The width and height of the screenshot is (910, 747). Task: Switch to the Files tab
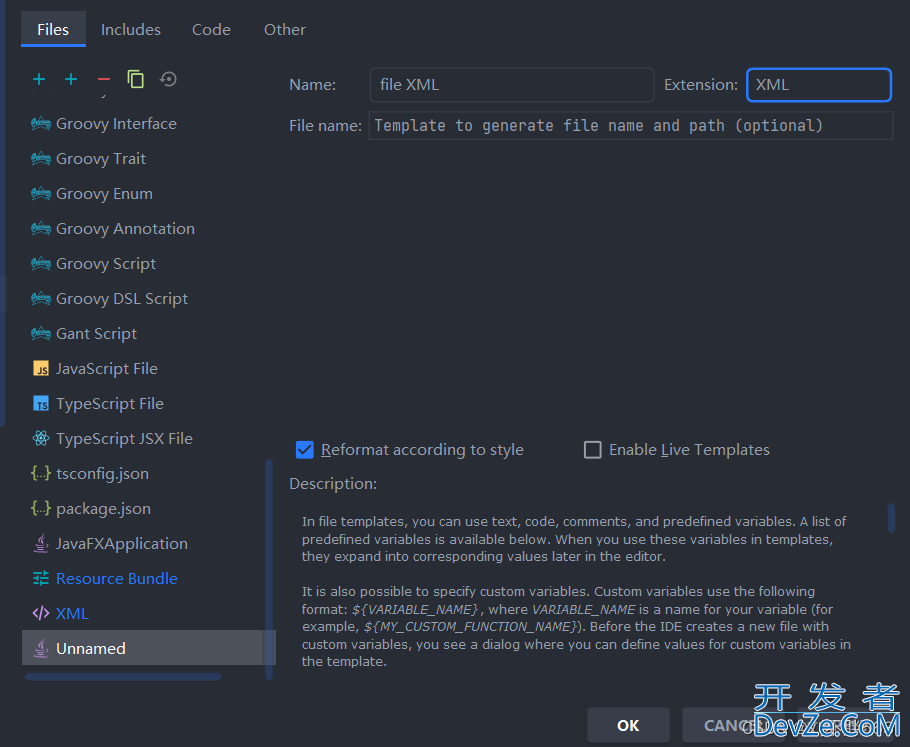click(53, 30)
